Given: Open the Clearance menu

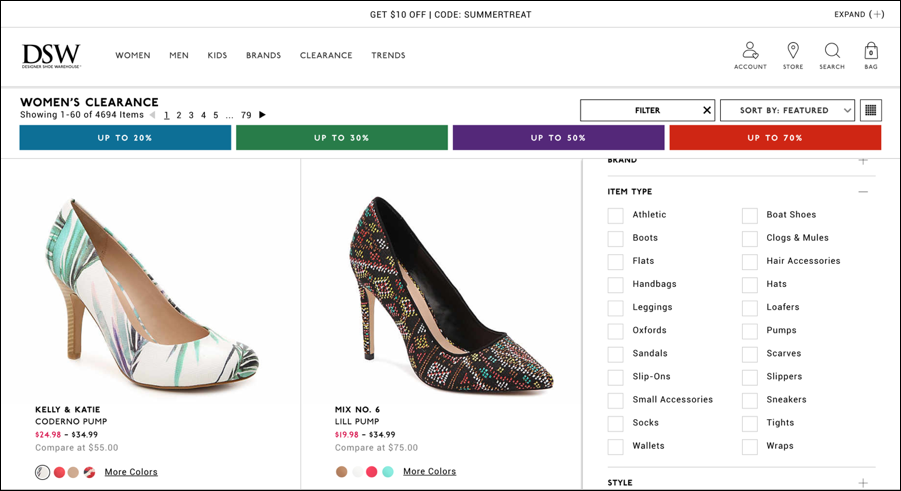Looking at the screenshot, I should click(326, 55).
